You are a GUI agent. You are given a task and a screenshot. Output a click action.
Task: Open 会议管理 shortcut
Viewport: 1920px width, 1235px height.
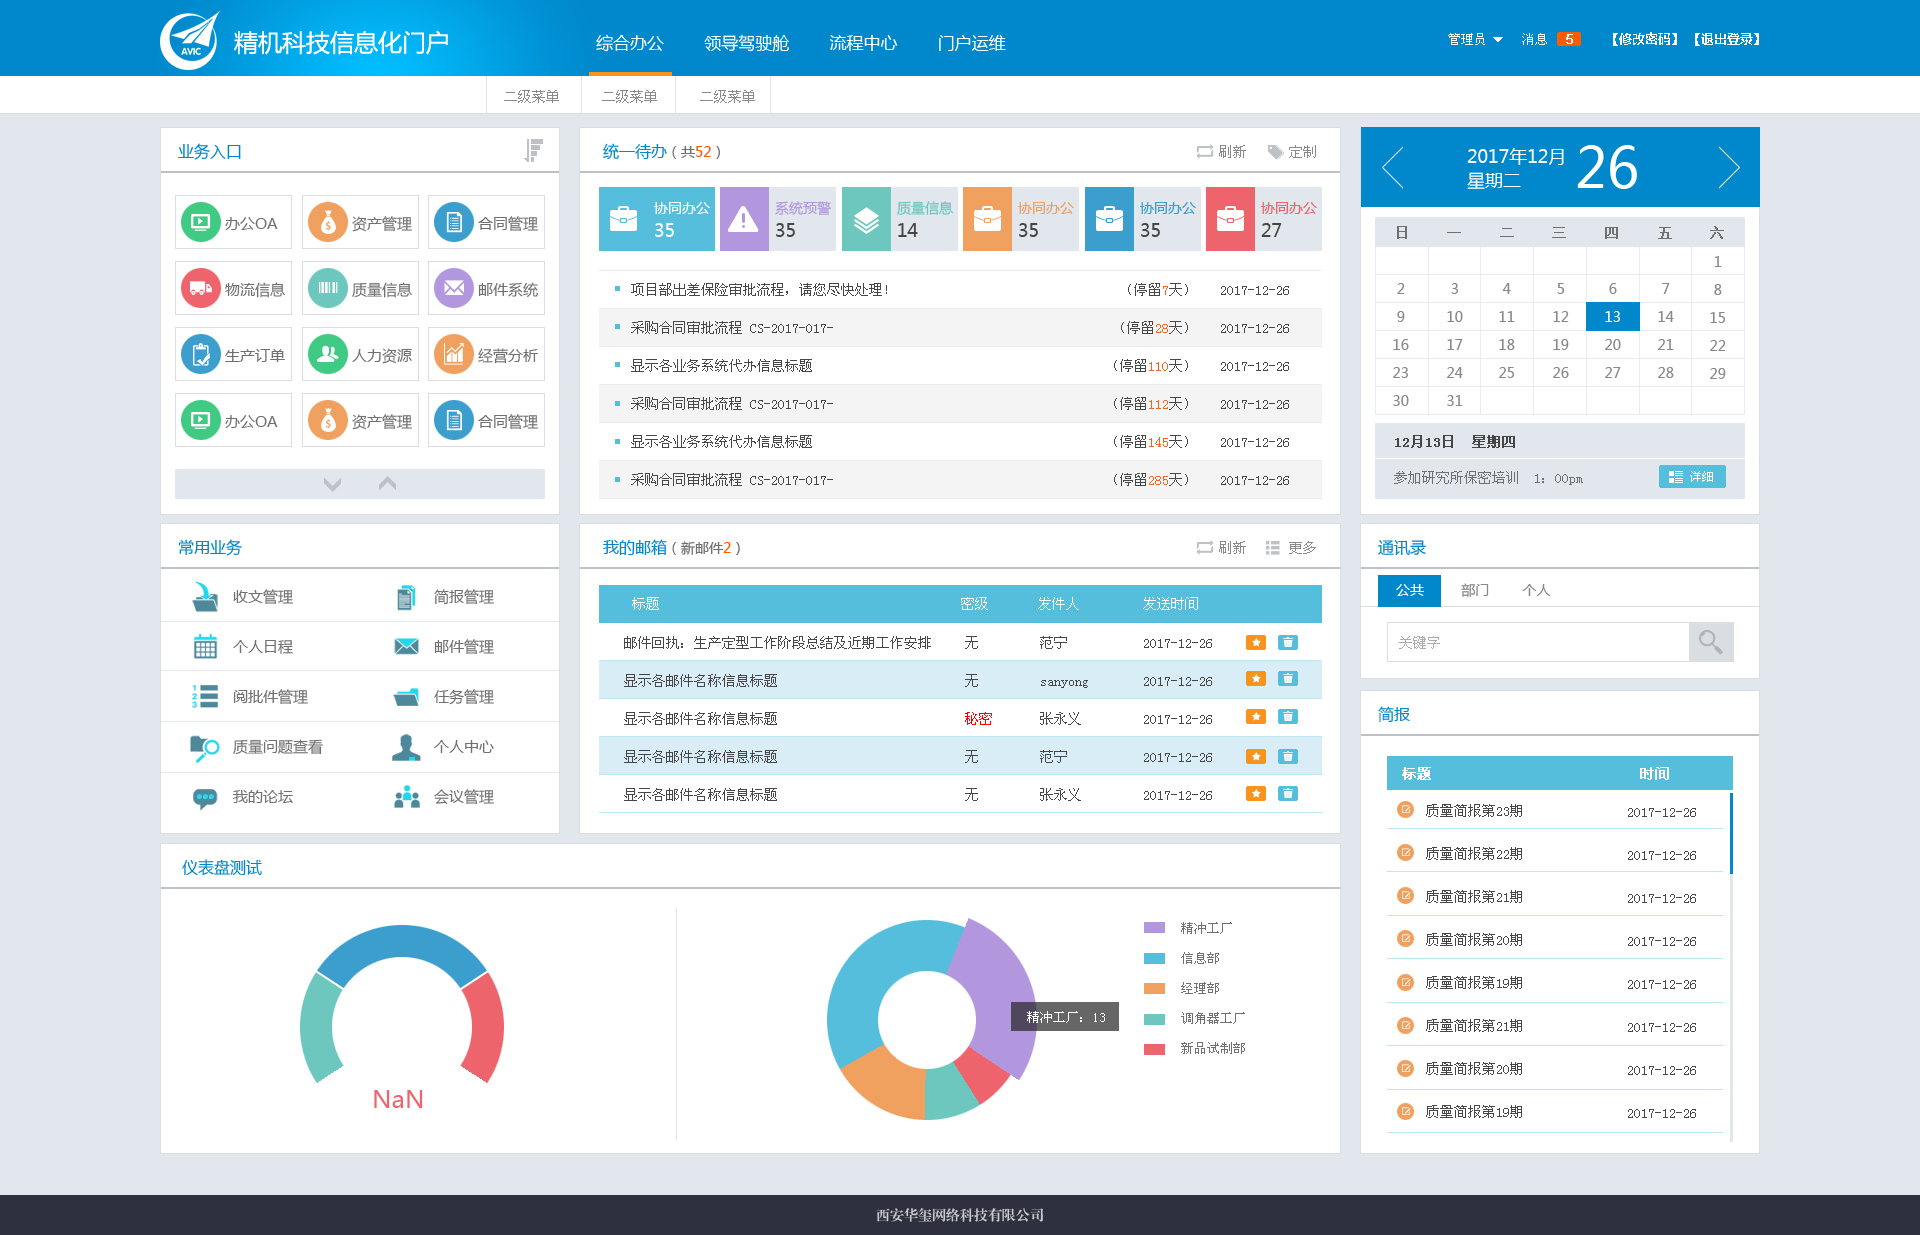click(x=444, y=797)
